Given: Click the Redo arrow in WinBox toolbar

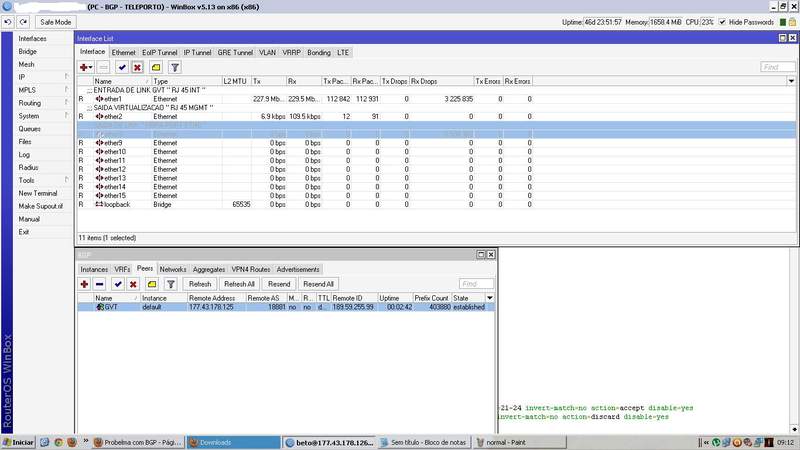Looking at the screenshot, I should (x=23, y=22).
